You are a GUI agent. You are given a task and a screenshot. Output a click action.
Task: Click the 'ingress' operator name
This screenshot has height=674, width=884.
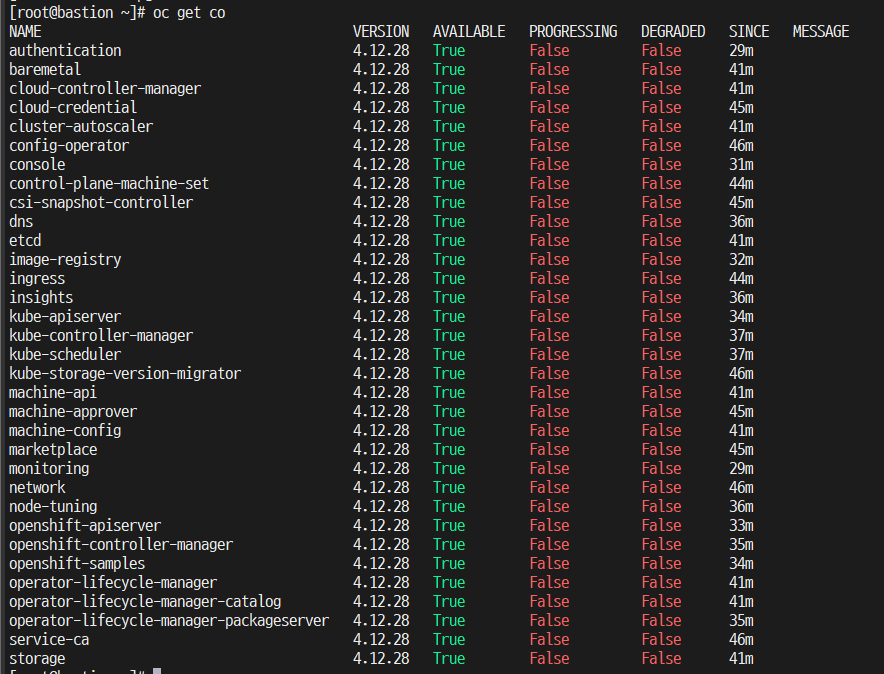click(37, 278)
